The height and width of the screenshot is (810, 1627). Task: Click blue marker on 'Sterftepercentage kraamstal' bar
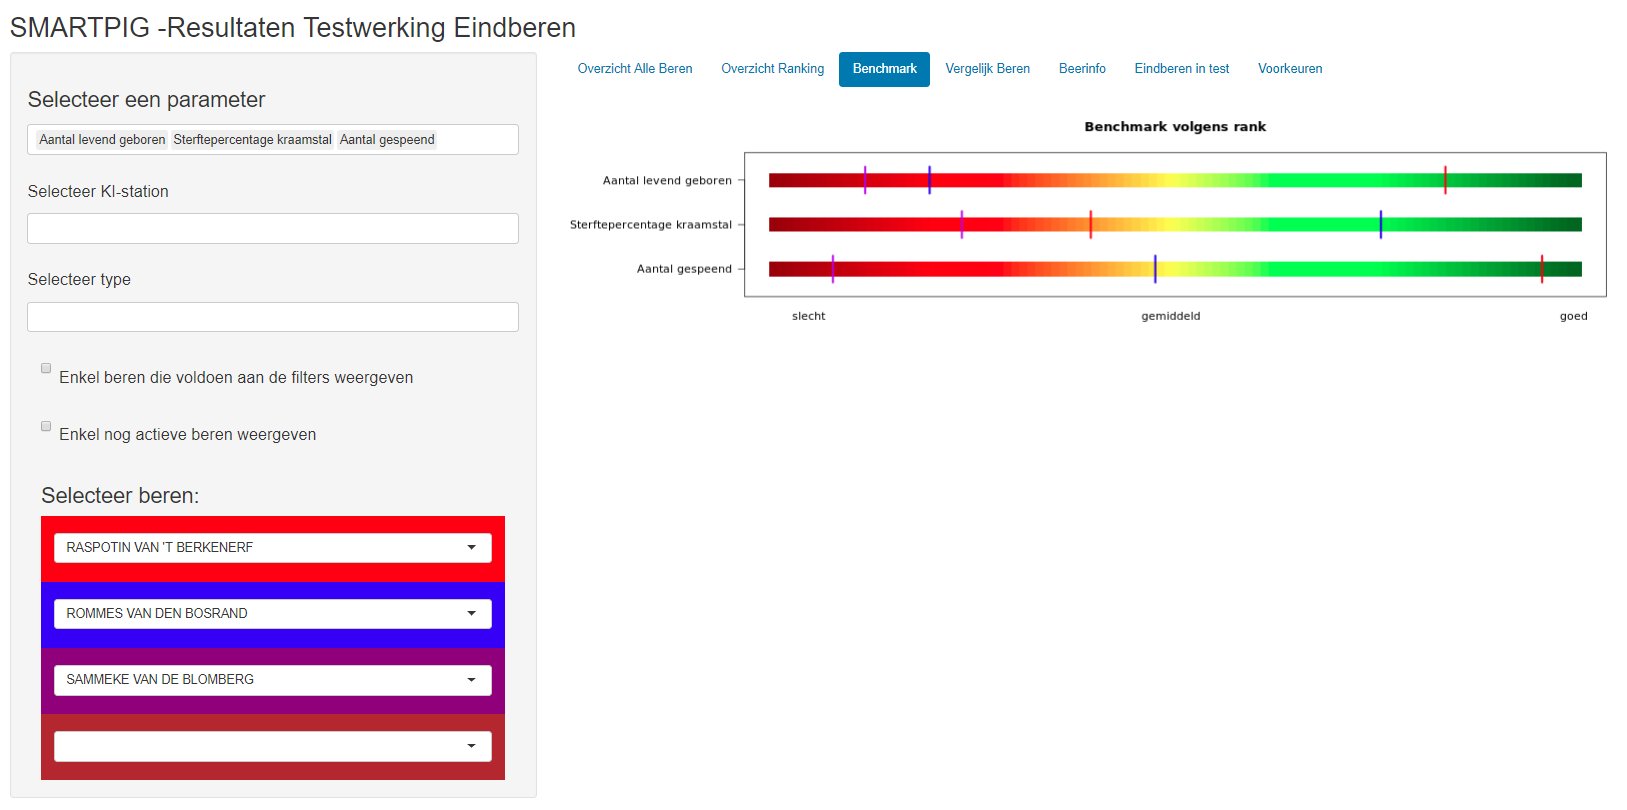click(1381, 224)
